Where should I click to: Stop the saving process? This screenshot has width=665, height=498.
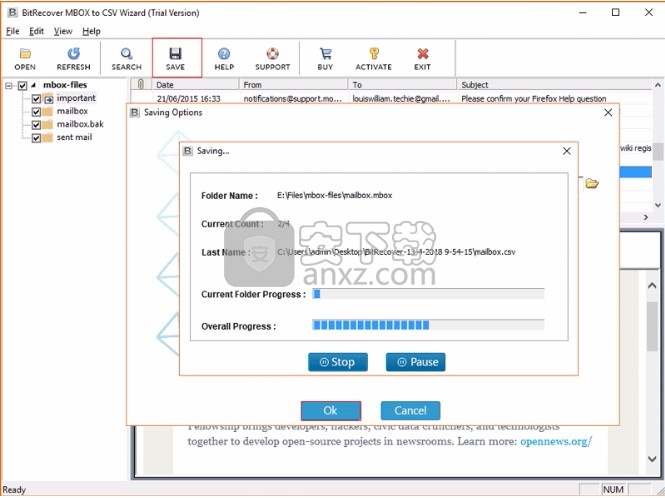[x=338, y=362]
